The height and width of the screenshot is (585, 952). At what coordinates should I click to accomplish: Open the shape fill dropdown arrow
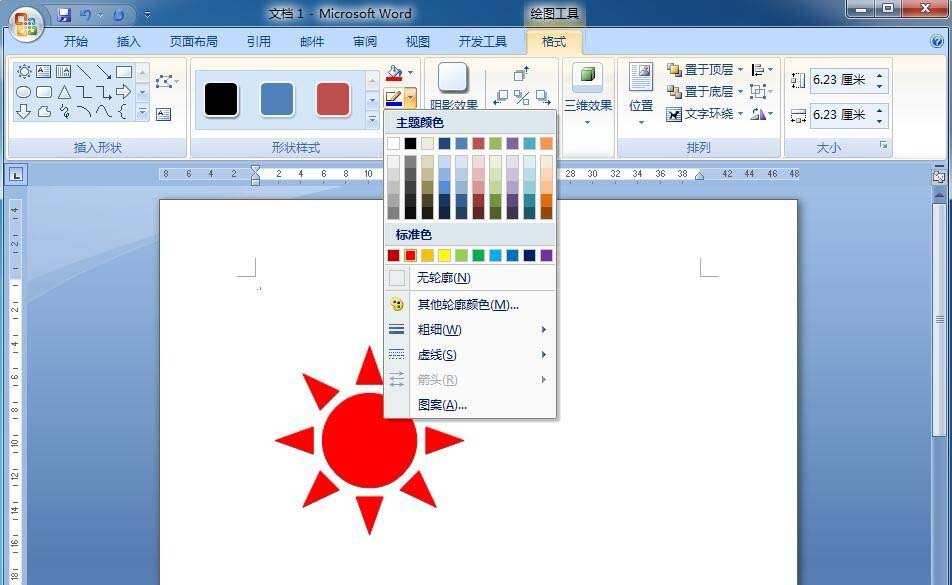click(411, 73)
